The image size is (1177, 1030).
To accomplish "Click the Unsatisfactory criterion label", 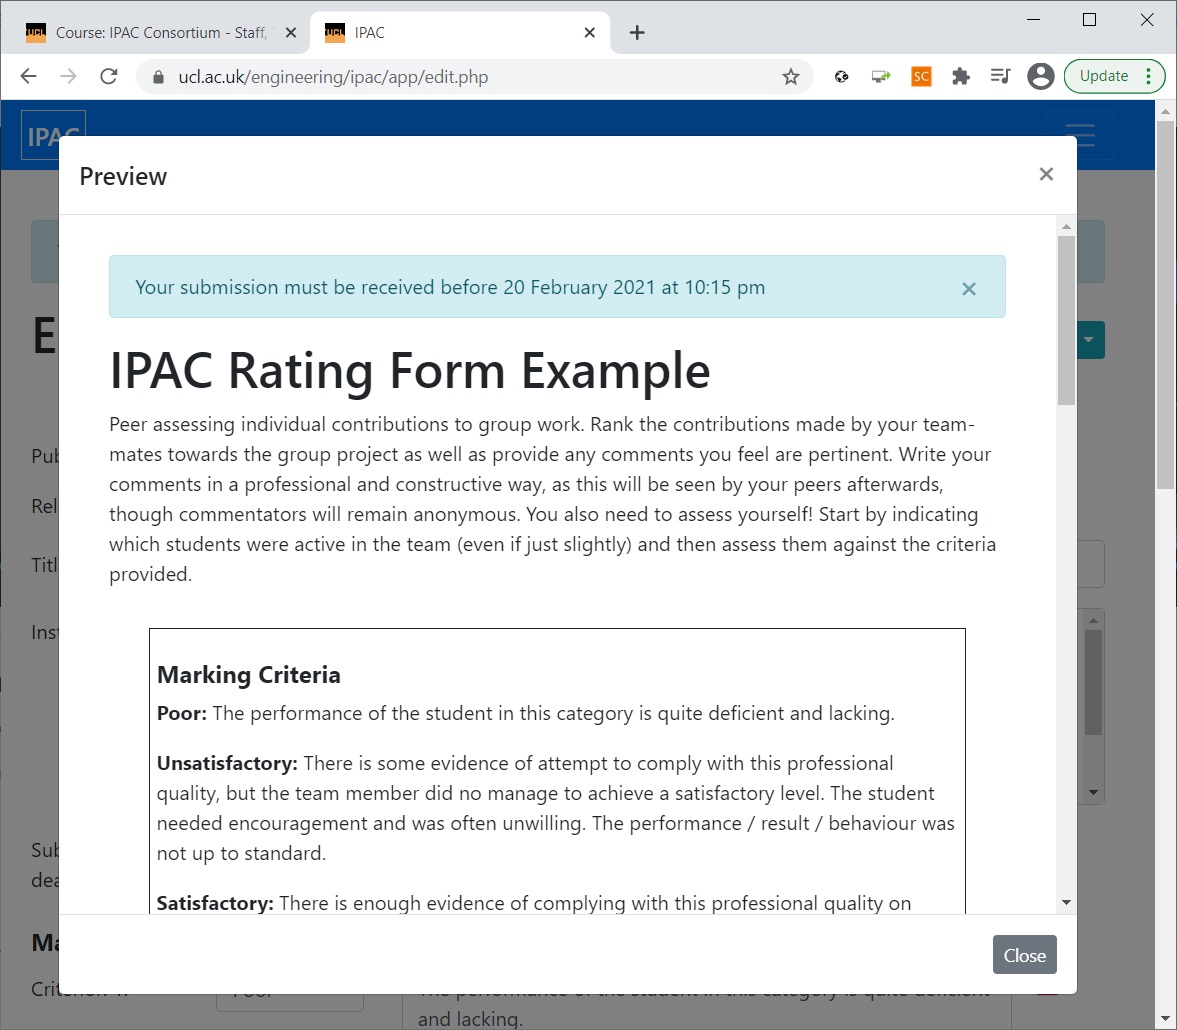I will pyautogui.click(x=227, y=763).
